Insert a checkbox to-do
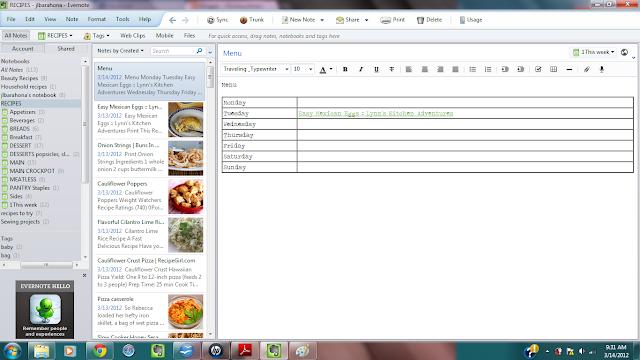 538,69
